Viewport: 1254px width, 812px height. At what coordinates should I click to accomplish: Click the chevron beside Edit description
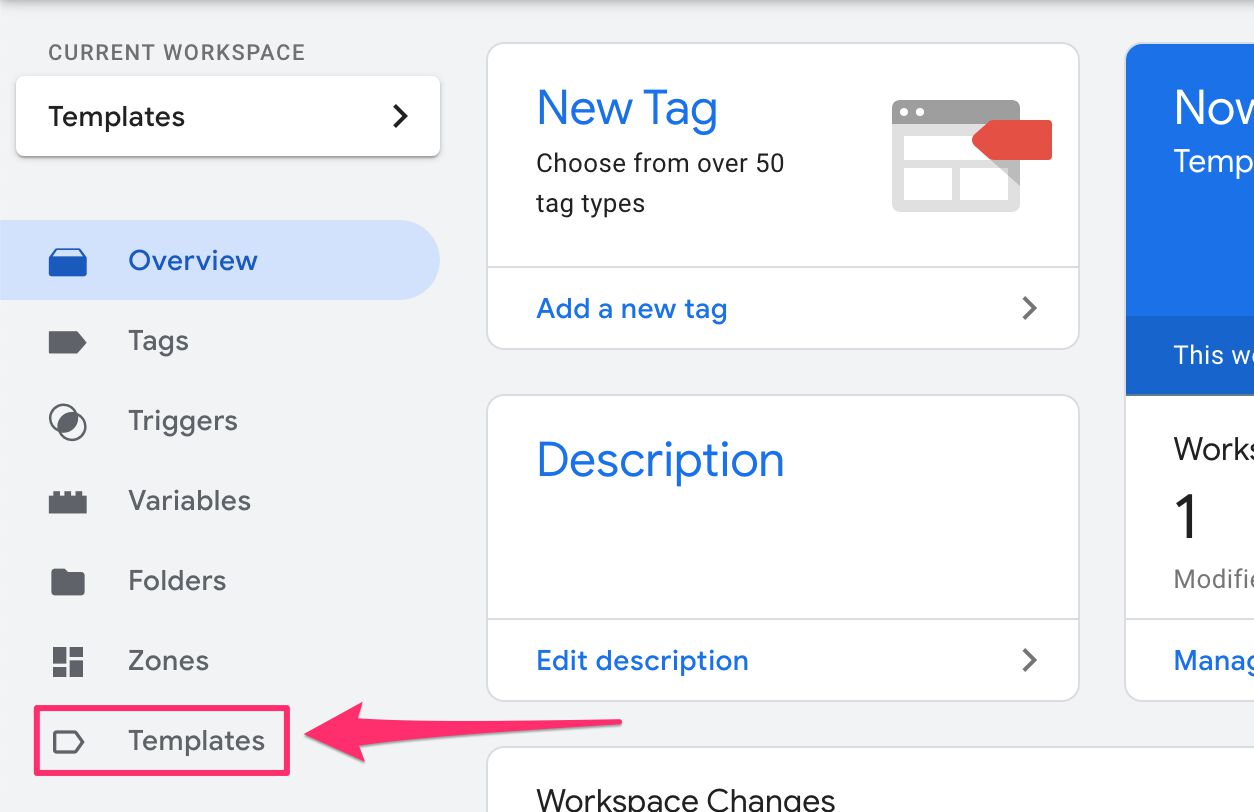1029,660
